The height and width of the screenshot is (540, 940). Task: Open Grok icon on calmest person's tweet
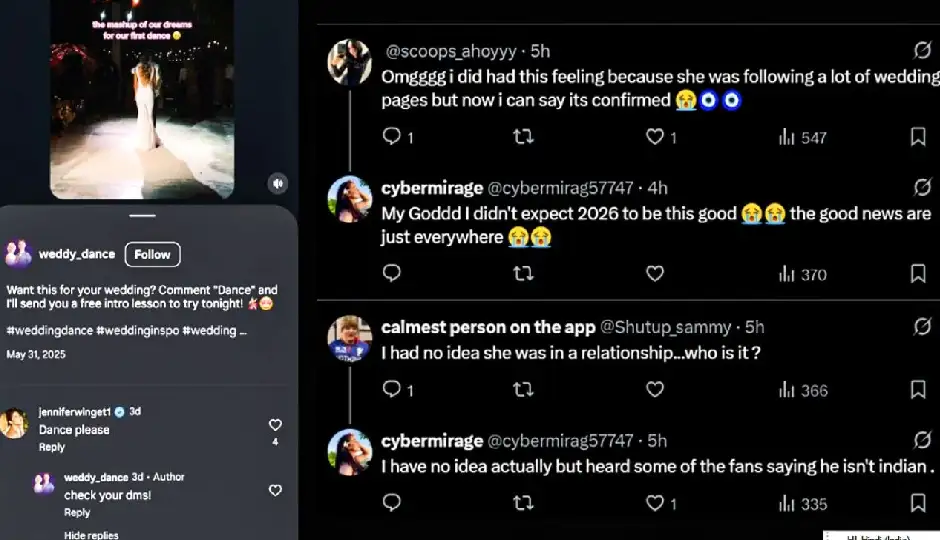coord(923,326)
